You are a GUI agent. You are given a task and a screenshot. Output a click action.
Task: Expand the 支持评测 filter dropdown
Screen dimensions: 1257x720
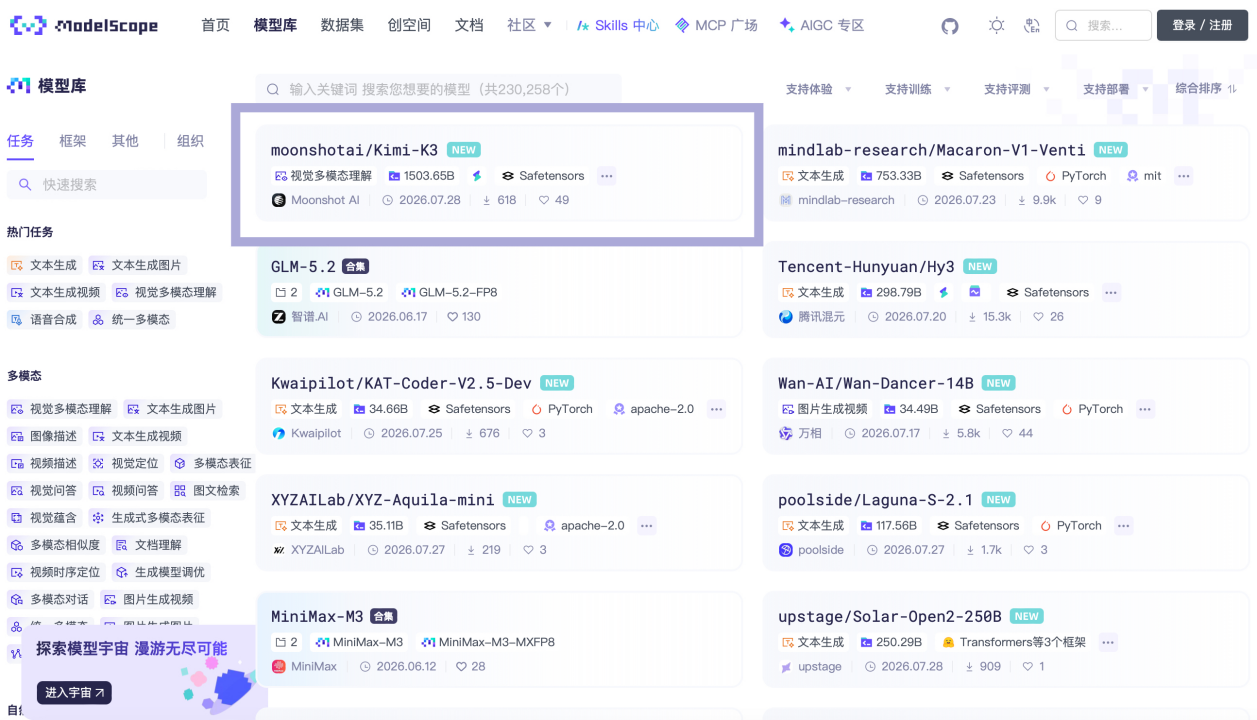1017,89
